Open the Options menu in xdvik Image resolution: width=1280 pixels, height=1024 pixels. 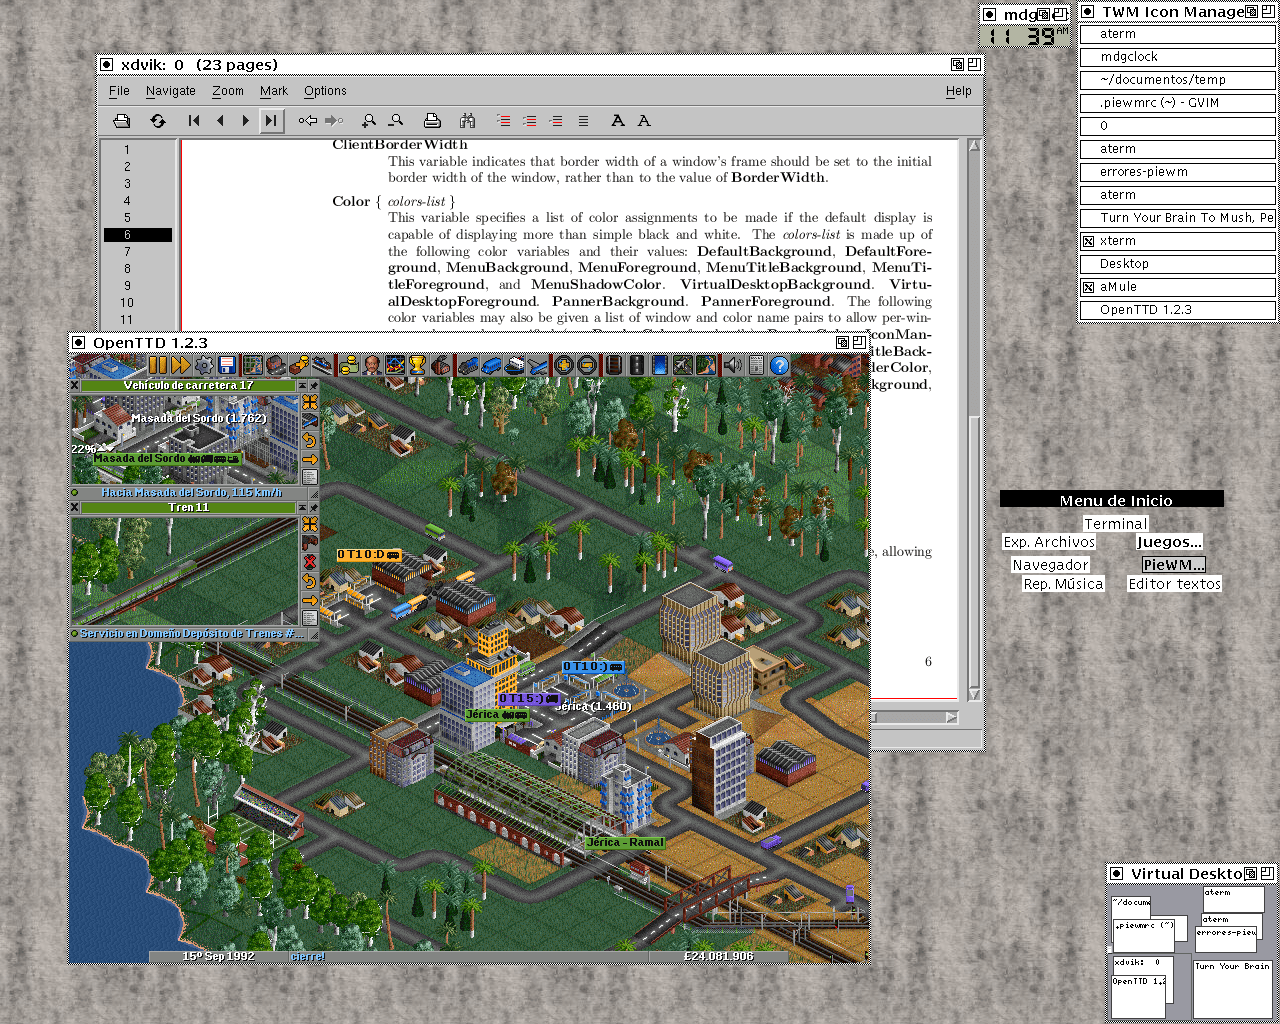325,91
